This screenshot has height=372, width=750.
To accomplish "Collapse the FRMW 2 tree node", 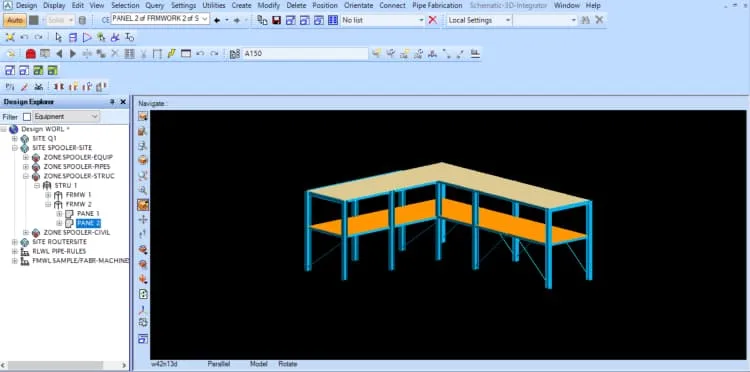I will point(48,204).
